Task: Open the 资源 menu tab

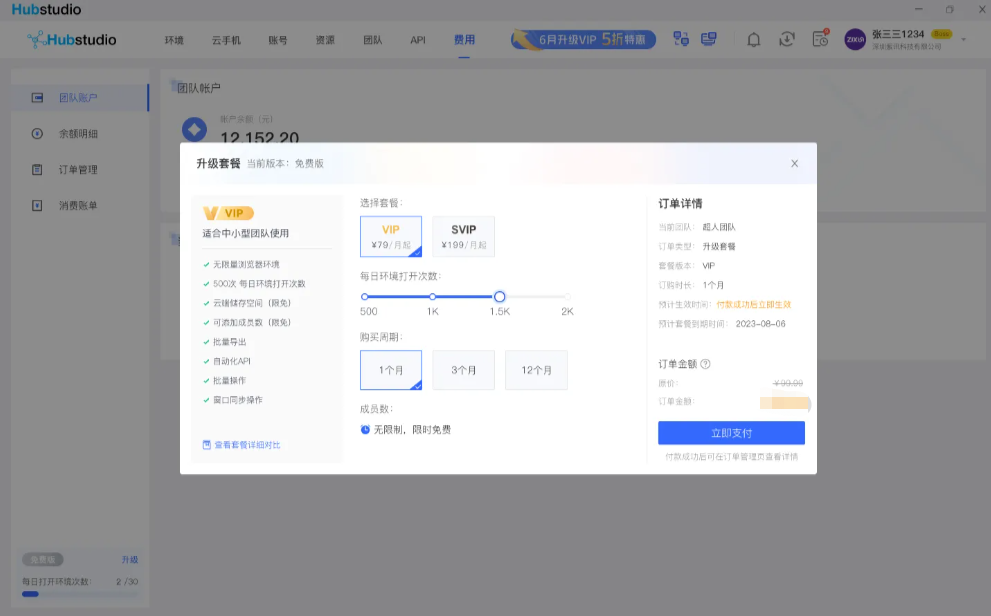Action: 325,40
